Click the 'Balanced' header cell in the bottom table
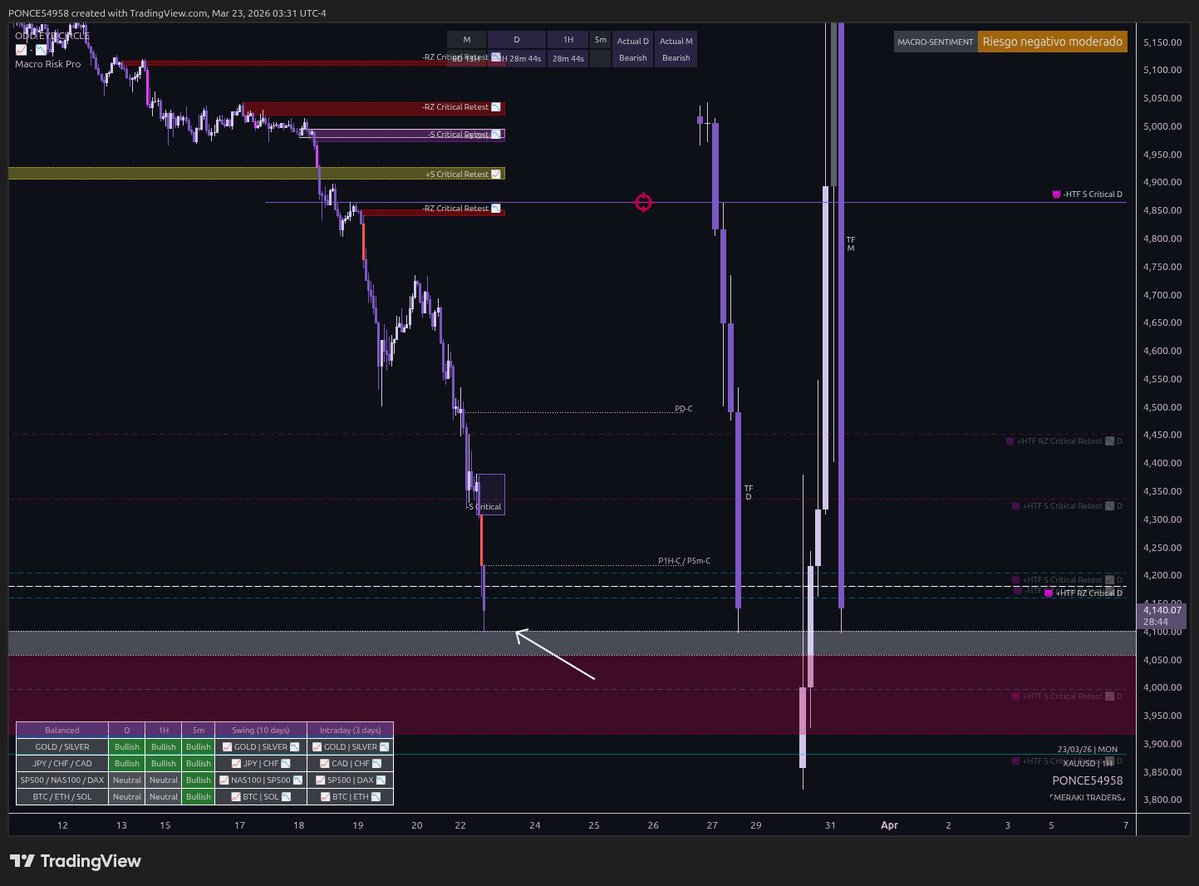This screenshot has width=1199, height=886. tap(62, 730)
